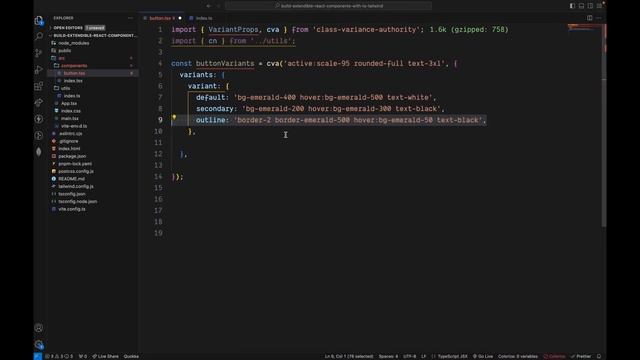The height and width of the screenshot is (360, 640).
Task: Go back with the navigation arrow
Action: [209, 6]
